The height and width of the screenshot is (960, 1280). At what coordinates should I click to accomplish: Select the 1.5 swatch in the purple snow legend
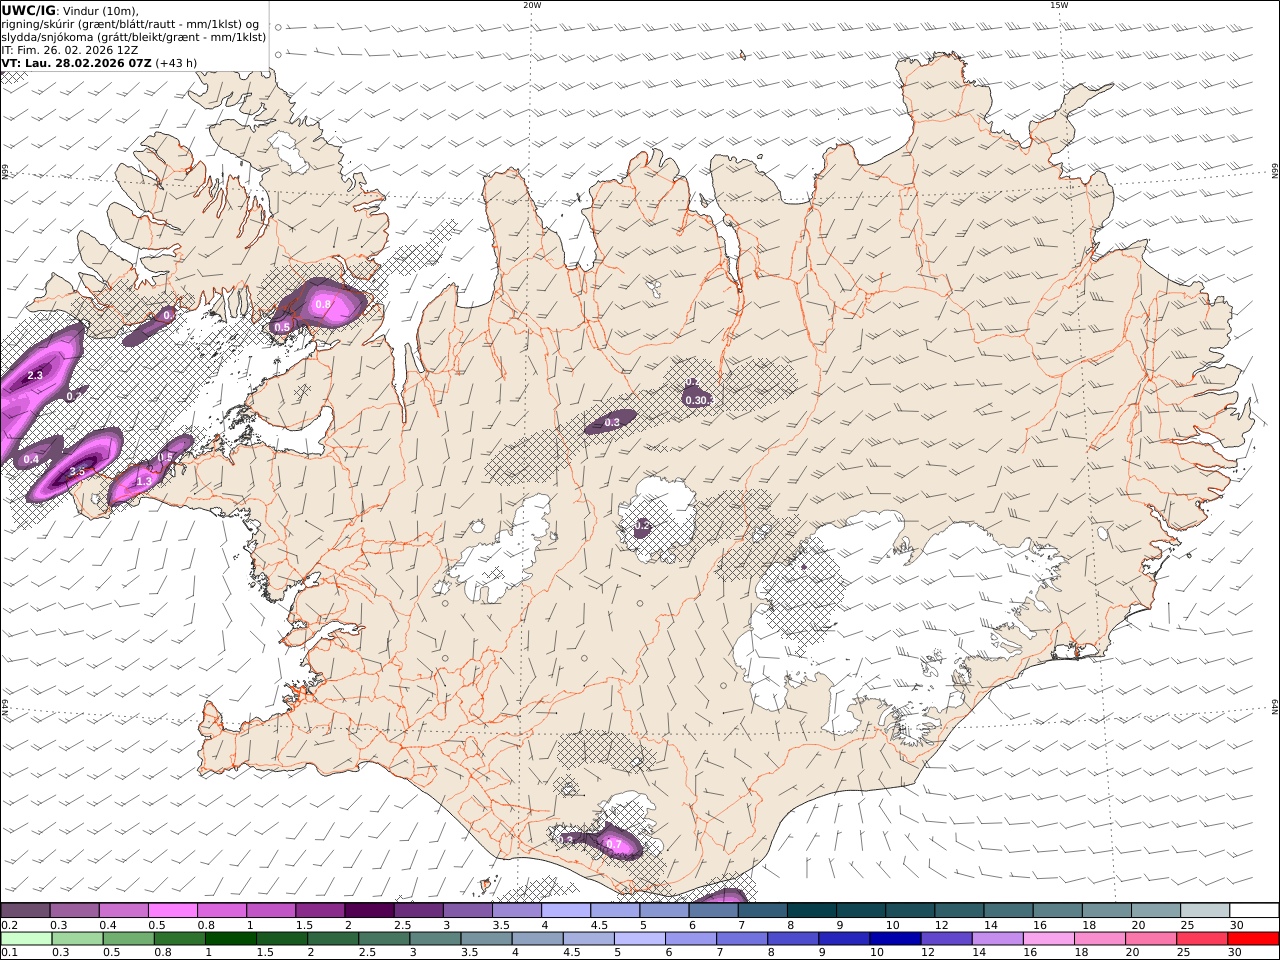tap(320, 910)
